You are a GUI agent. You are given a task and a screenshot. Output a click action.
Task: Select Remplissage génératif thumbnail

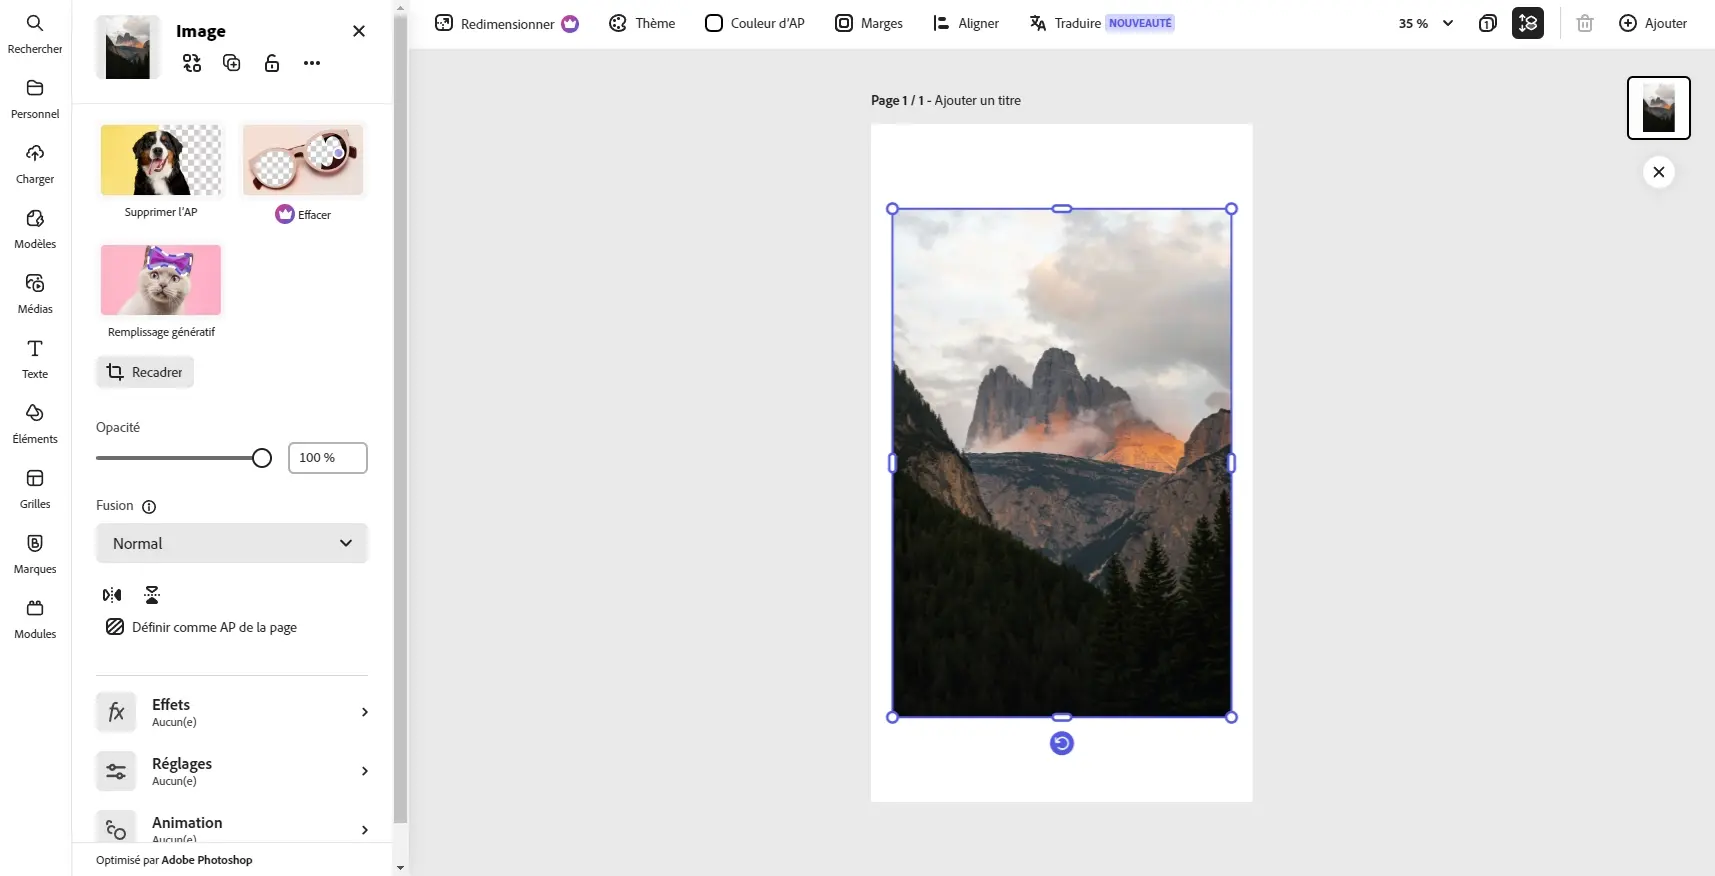161,280
